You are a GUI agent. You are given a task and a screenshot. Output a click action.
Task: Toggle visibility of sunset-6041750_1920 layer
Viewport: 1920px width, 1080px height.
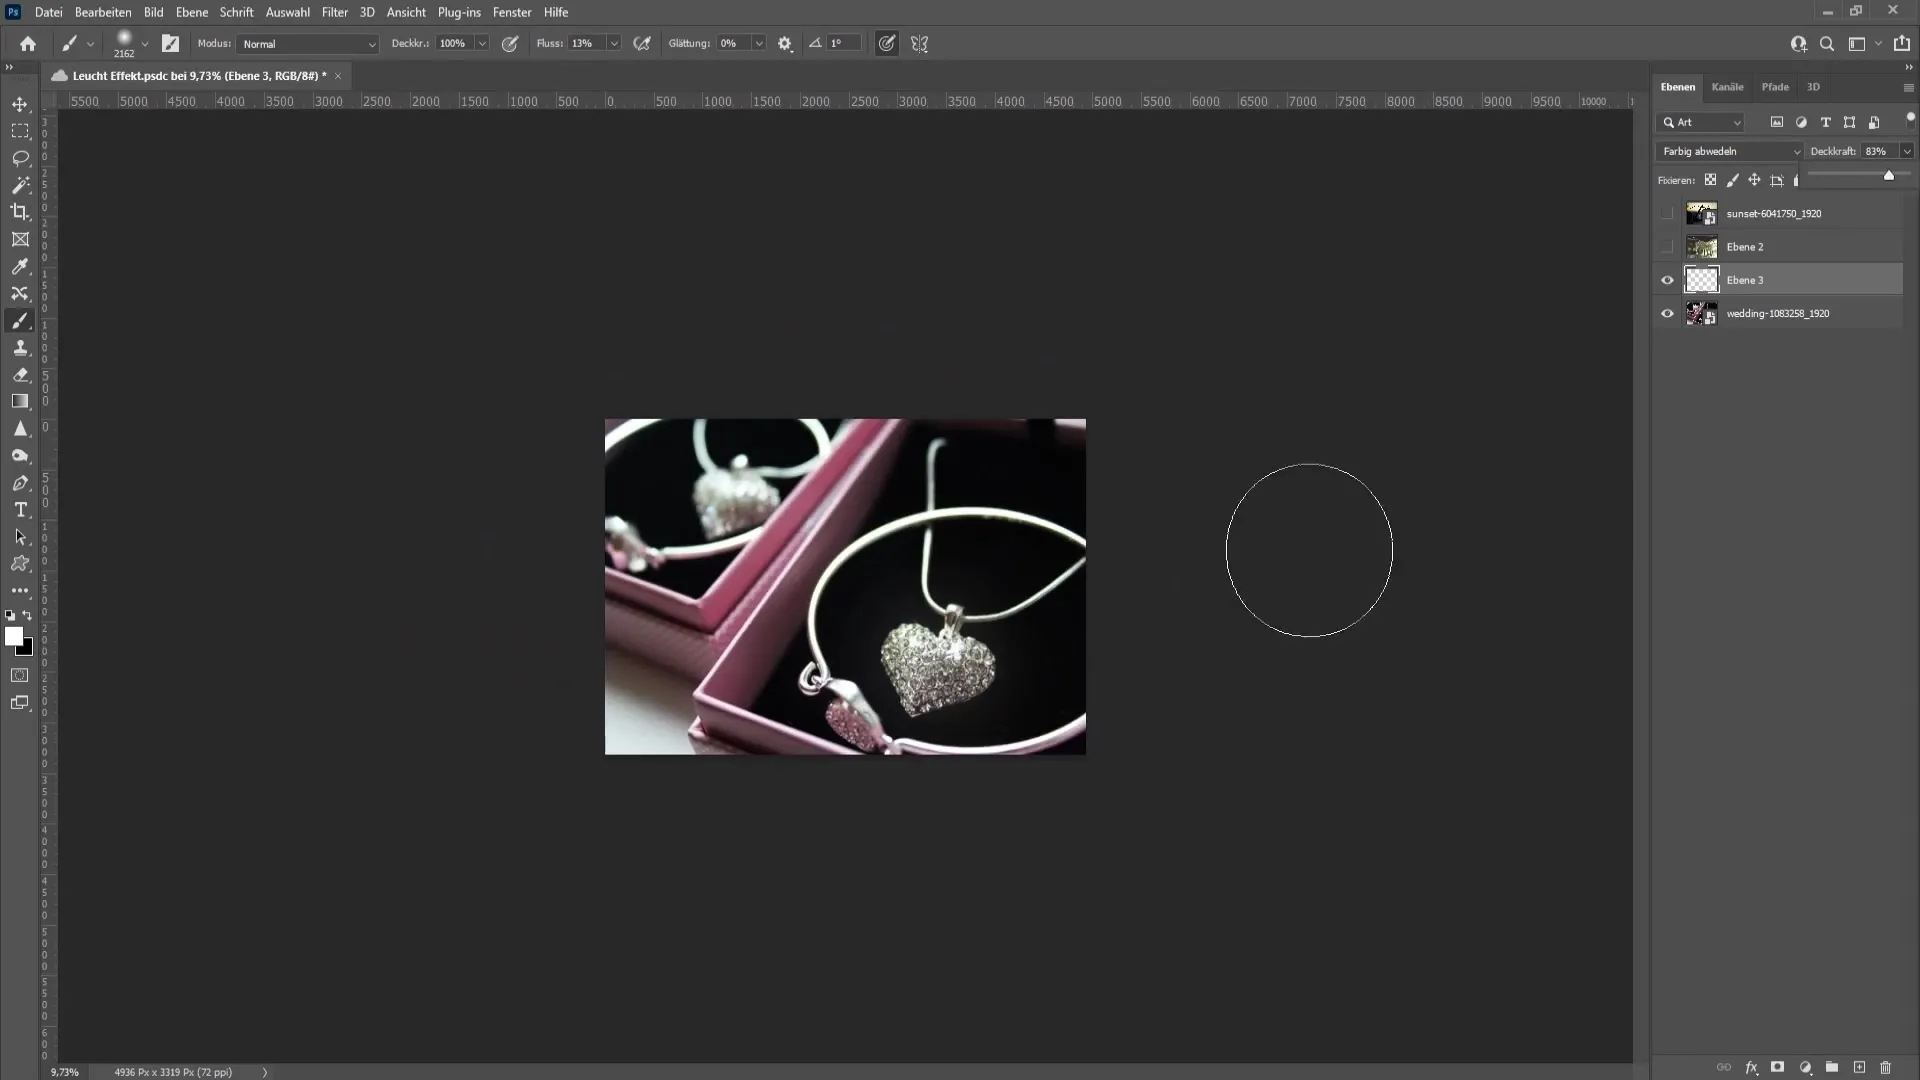(x=1667, y=214)
